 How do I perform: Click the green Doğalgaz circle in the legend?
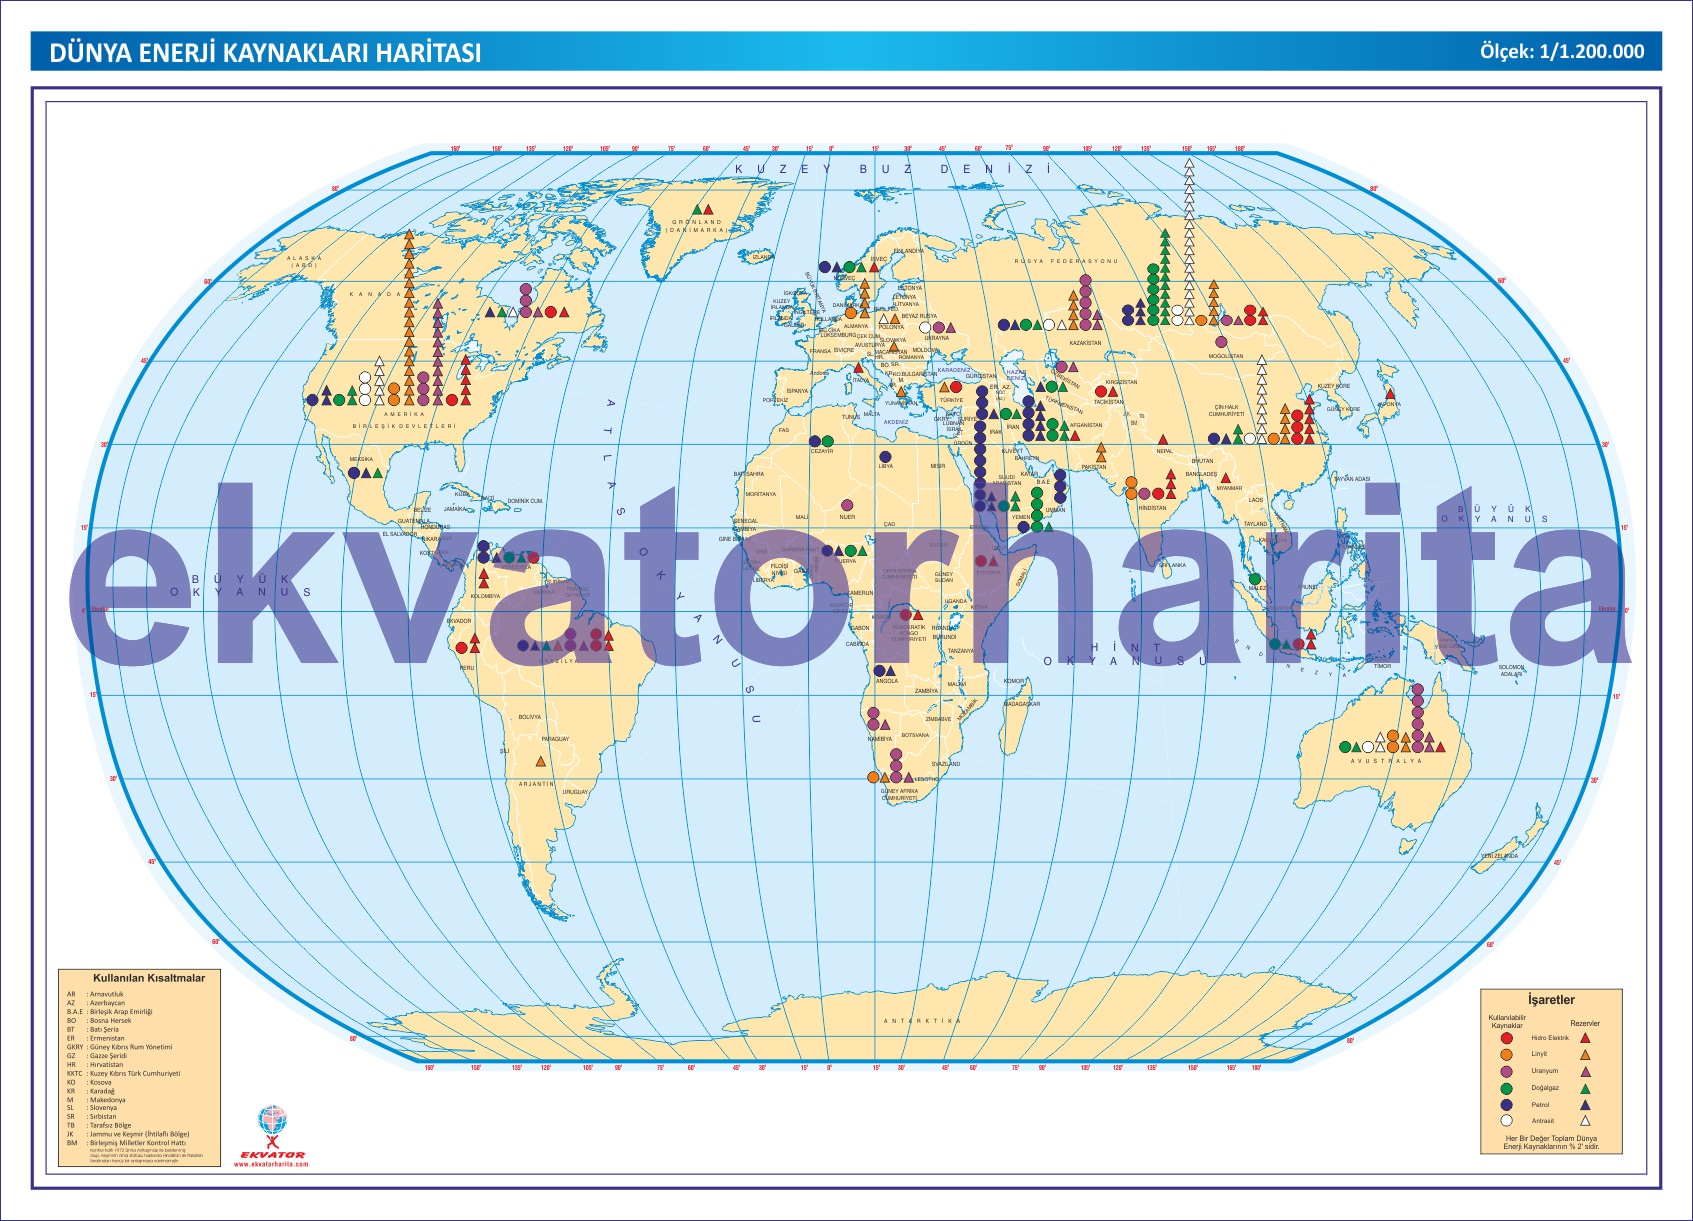[1507, 1088]
